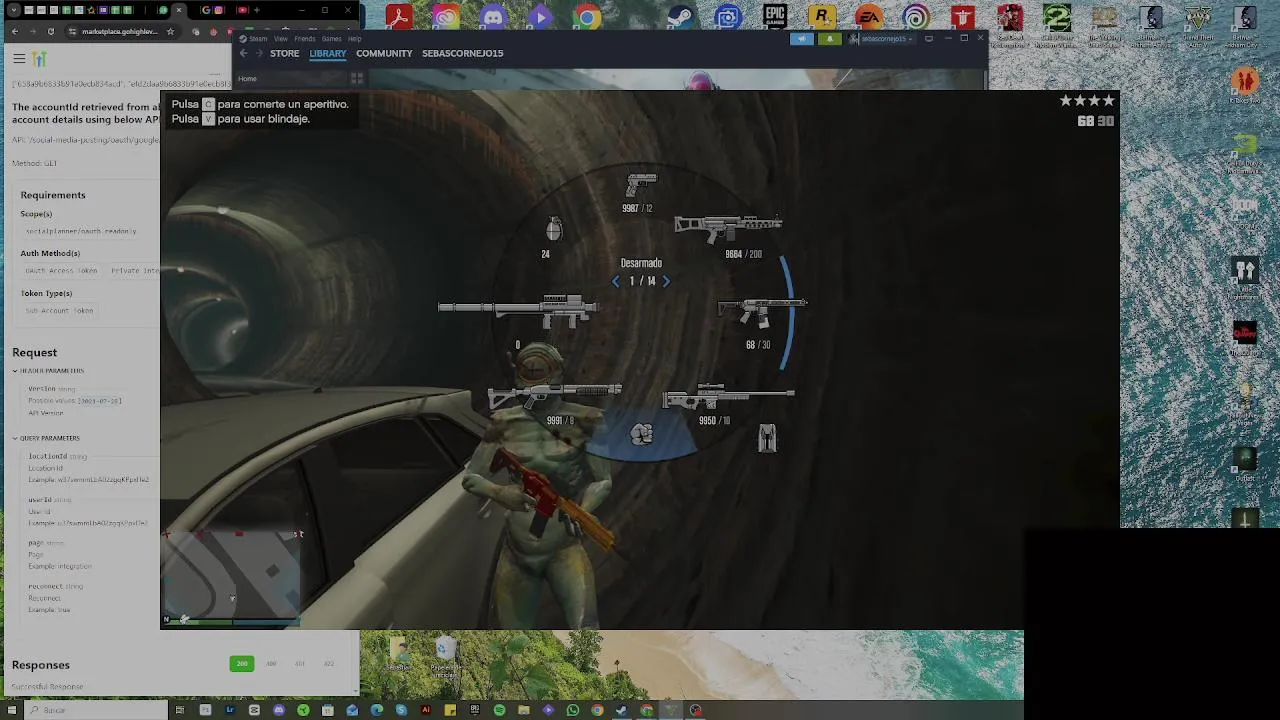This screenshot has height=720, width=1280.
Task: Select the shotgun with 9991 / 9 ammo
Action: (x=554, y=397)
